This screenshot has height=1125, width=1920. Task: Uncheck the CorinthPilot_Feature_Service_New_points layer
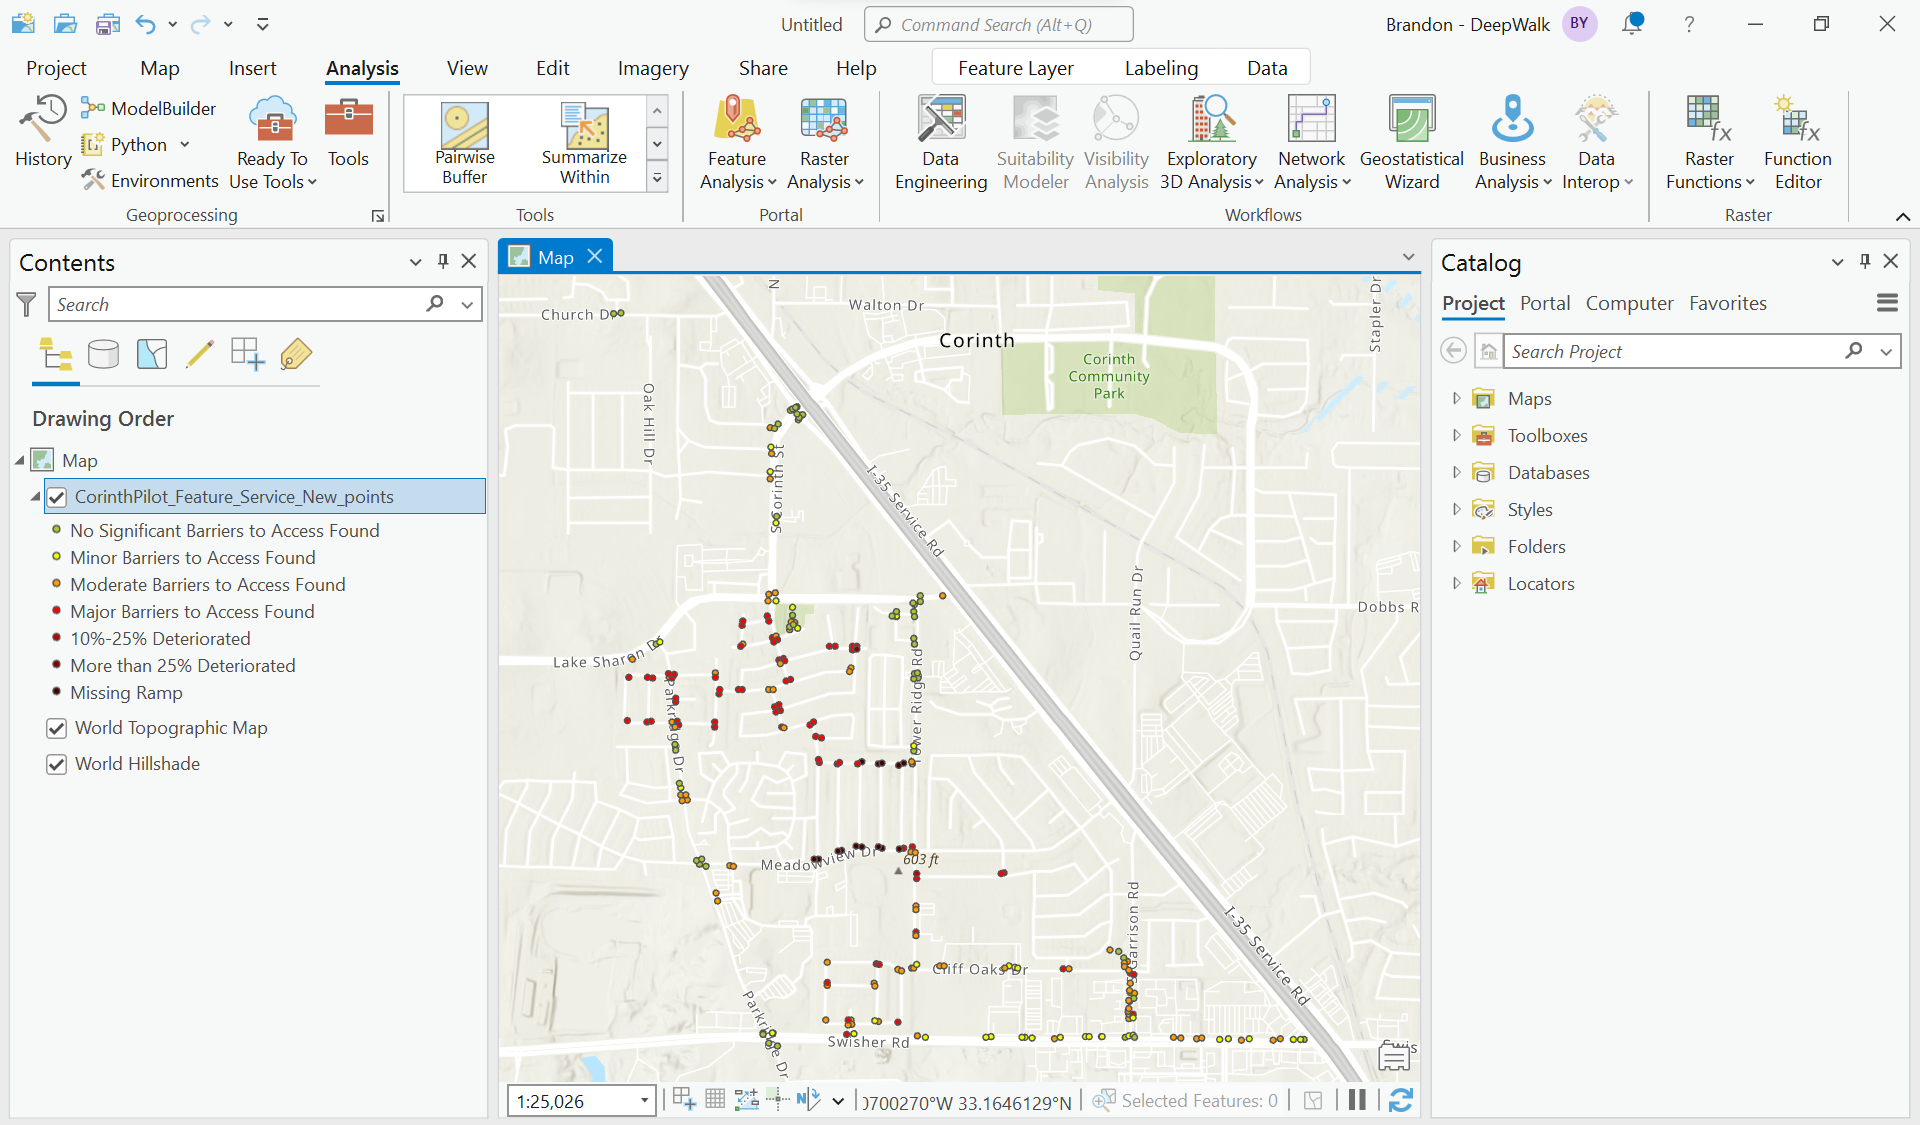(x=57, y=496)
